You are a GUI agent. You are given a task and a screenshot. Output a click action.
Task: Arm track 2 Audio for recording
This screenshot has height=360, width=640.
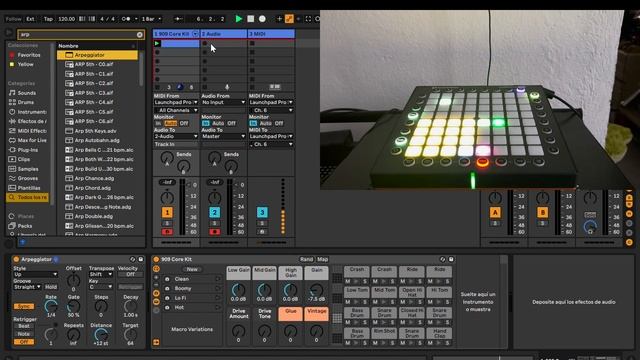pos(214,232)
